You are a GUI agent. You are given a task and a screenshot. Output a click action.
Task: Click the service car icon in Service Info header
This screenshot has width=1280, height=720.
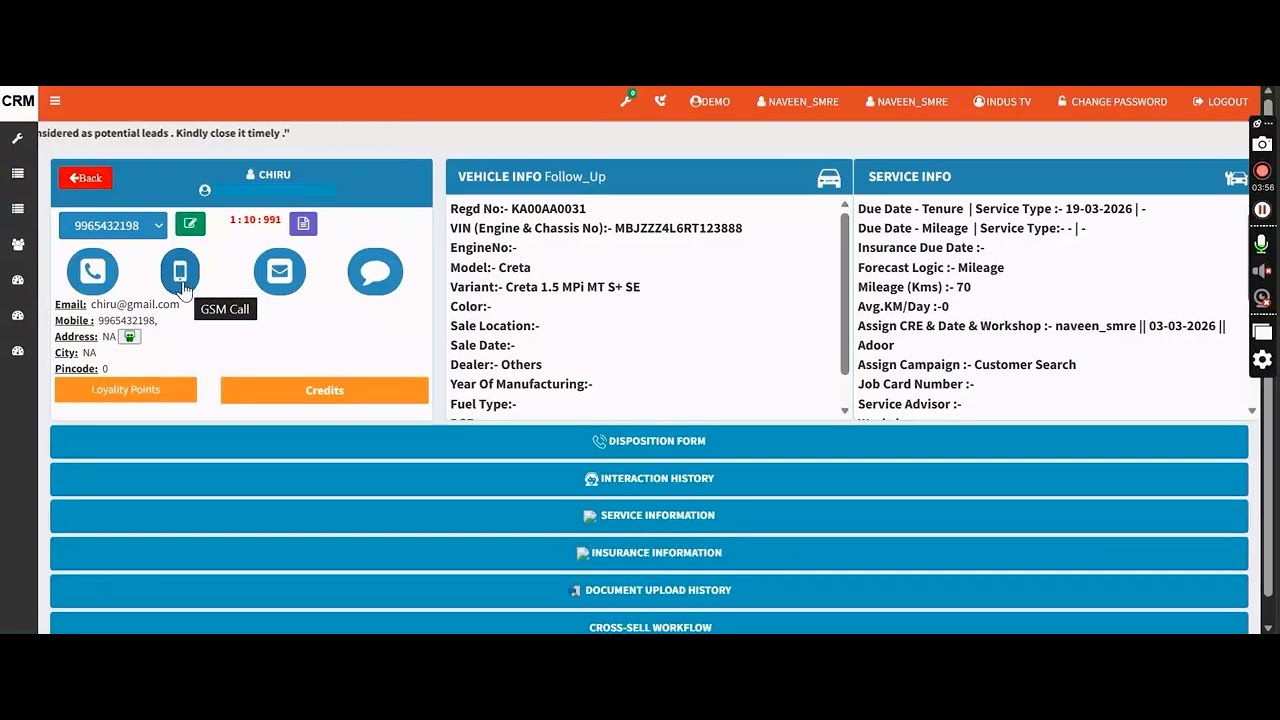(x=1236, y=178)
